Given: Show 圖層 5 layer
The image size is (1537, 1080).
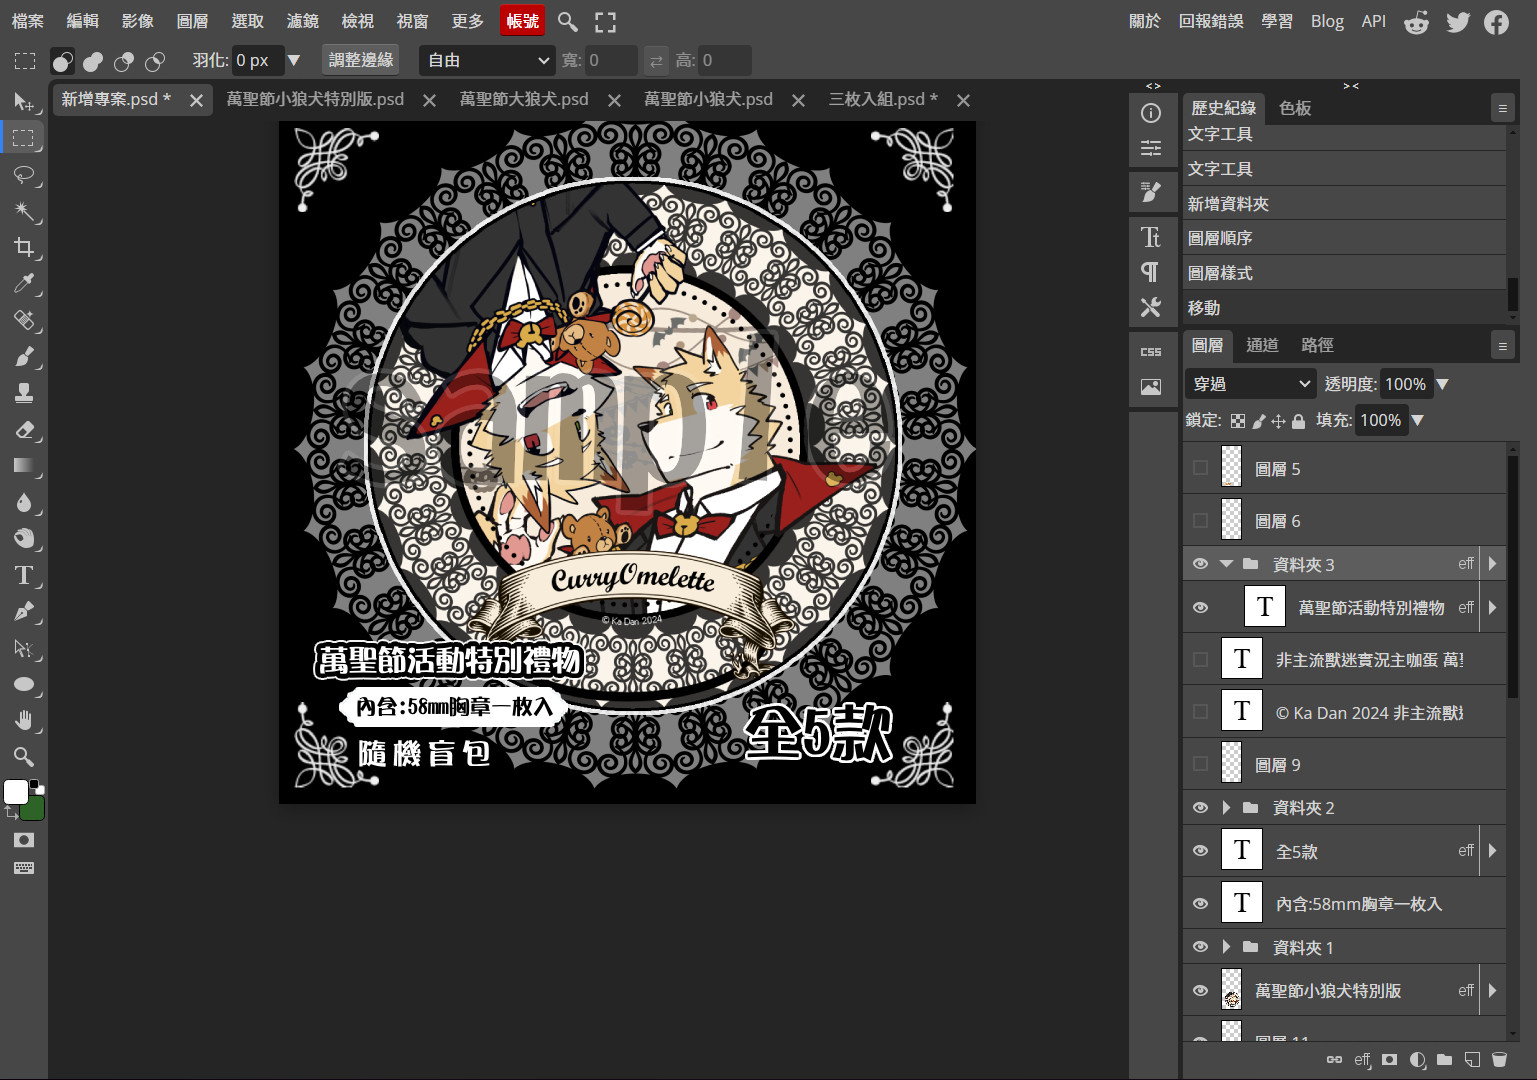Looking at the screenshot, I should click(1201, 468).
